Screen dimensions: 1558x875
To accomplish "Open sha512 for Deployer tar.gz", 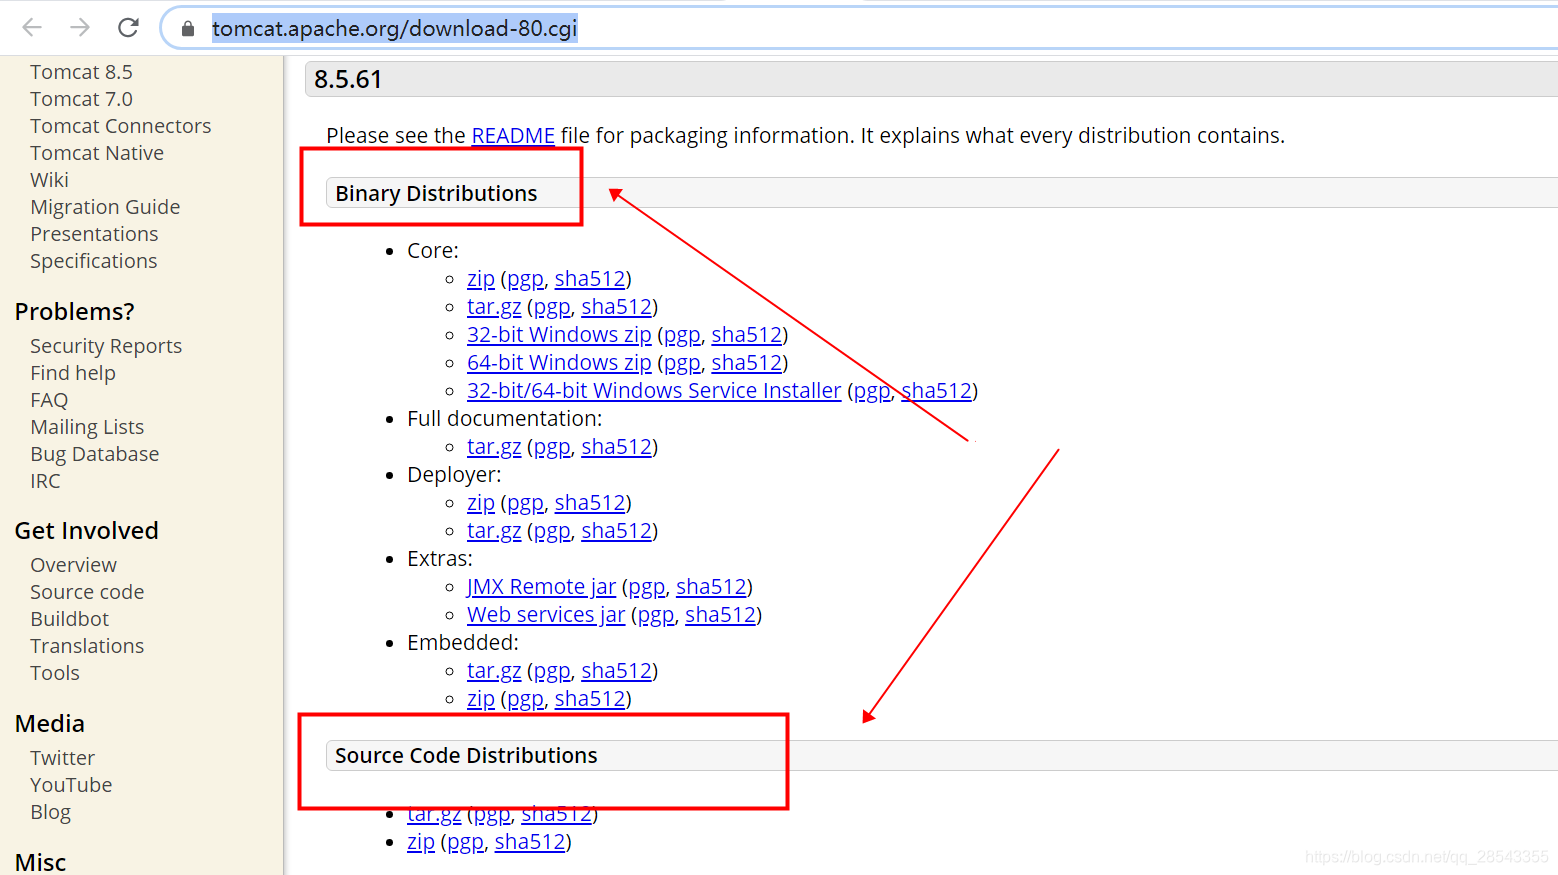I will point(617,531).
